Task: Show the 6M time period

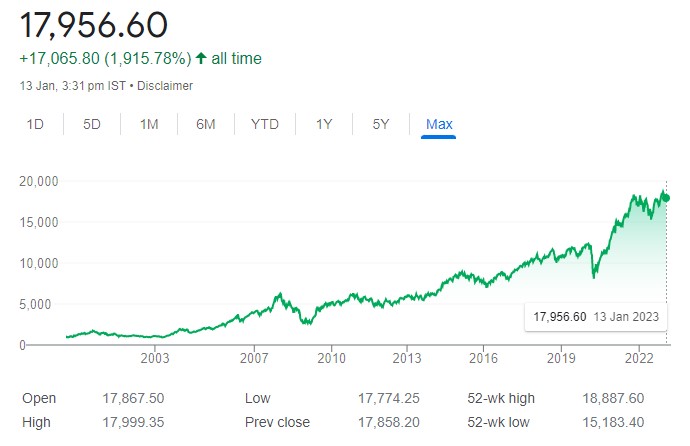Action: tap(206, 124)
